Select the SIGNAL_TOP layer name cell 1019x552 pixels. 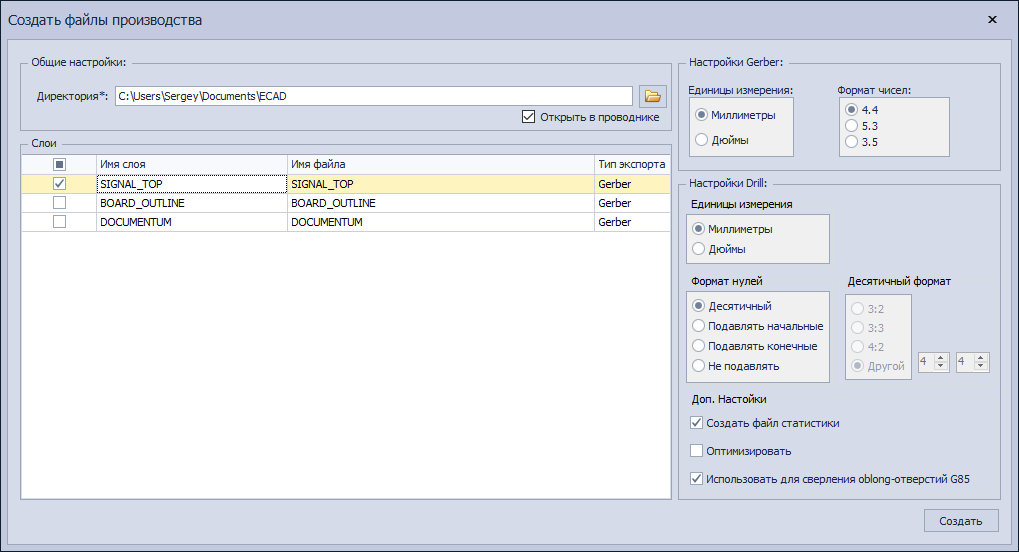(192, 184)
